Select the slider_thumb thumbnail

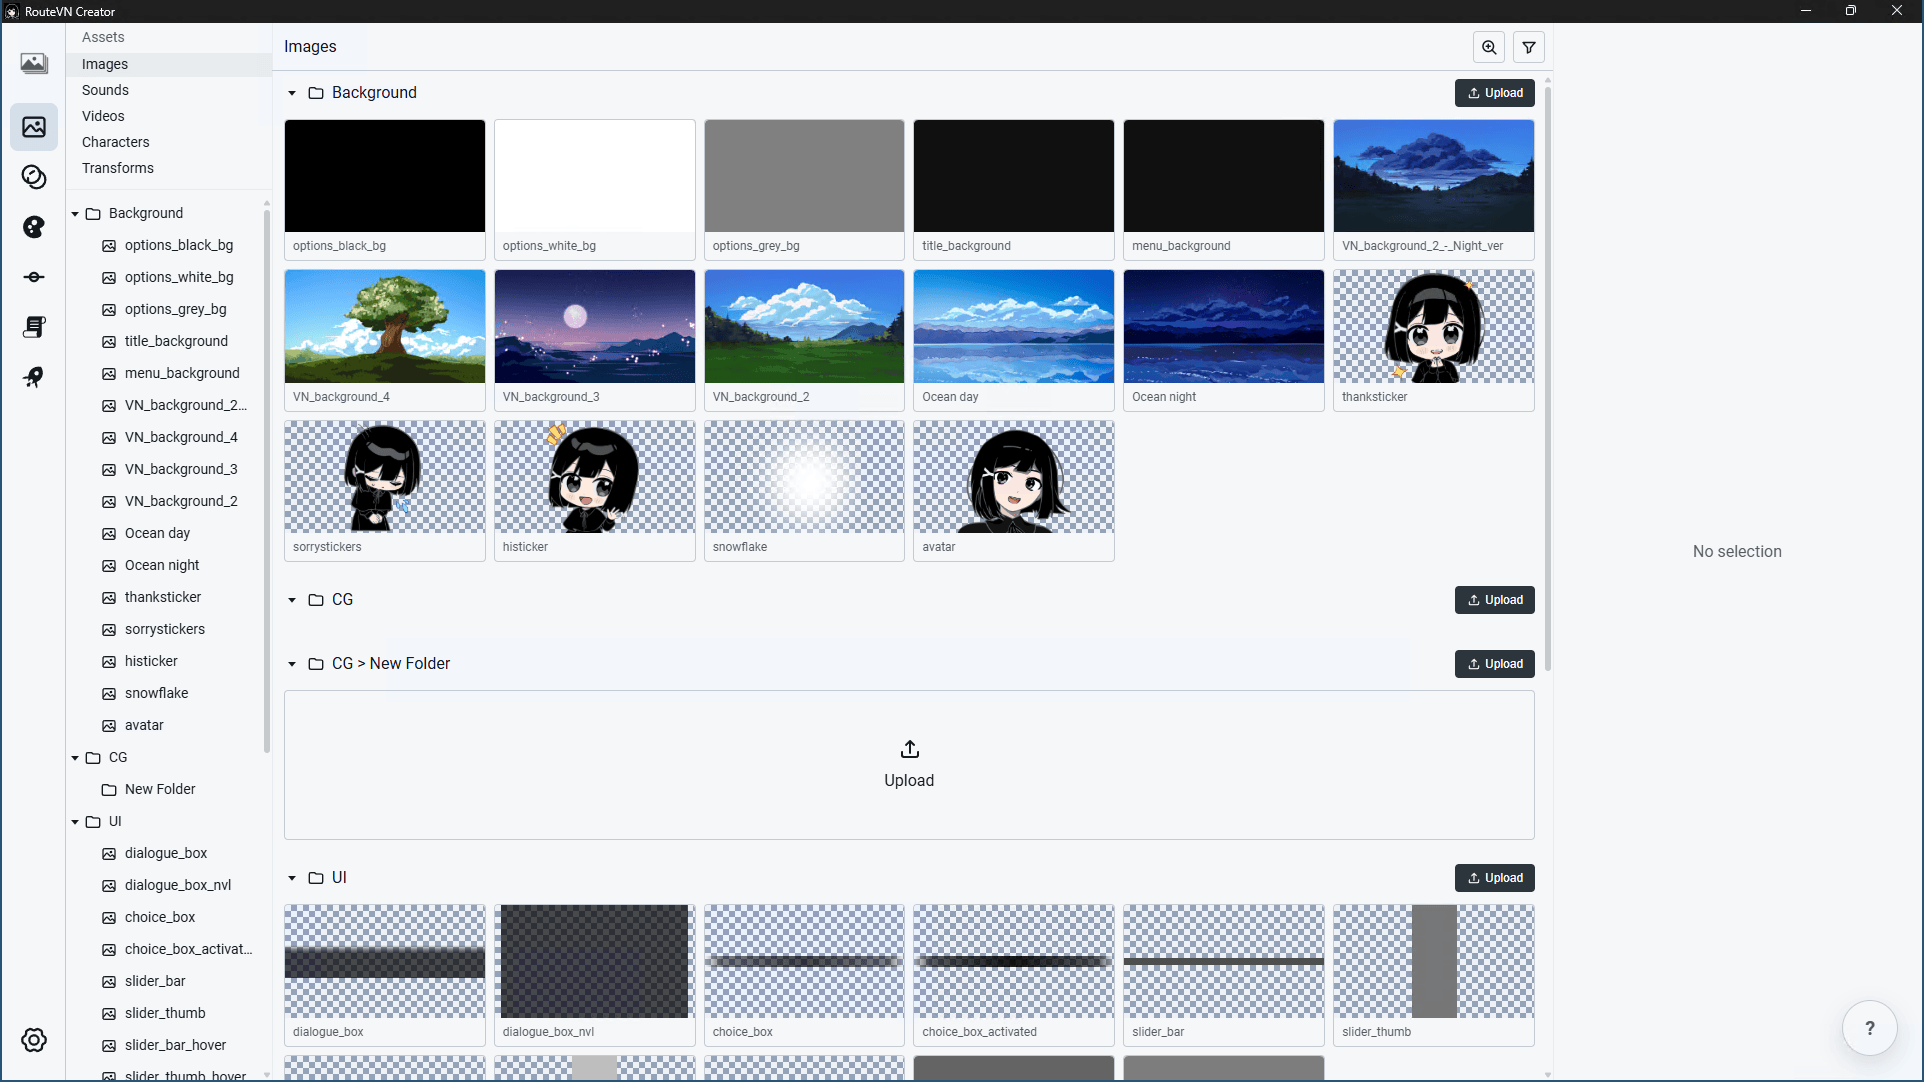pos(1433,975)
